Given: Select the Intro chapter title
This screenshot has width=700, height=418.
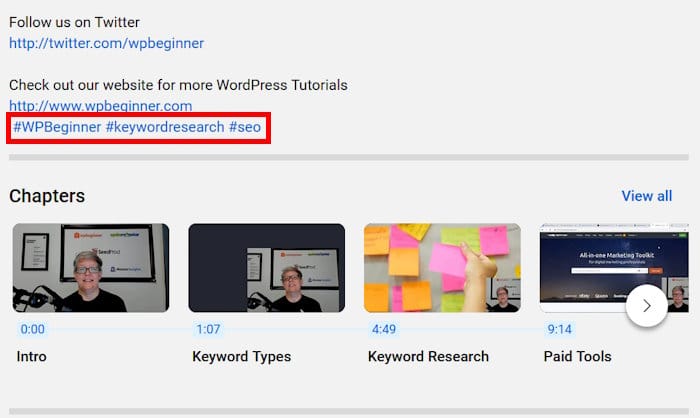Looking at the screenshot, I should [32, 356].
